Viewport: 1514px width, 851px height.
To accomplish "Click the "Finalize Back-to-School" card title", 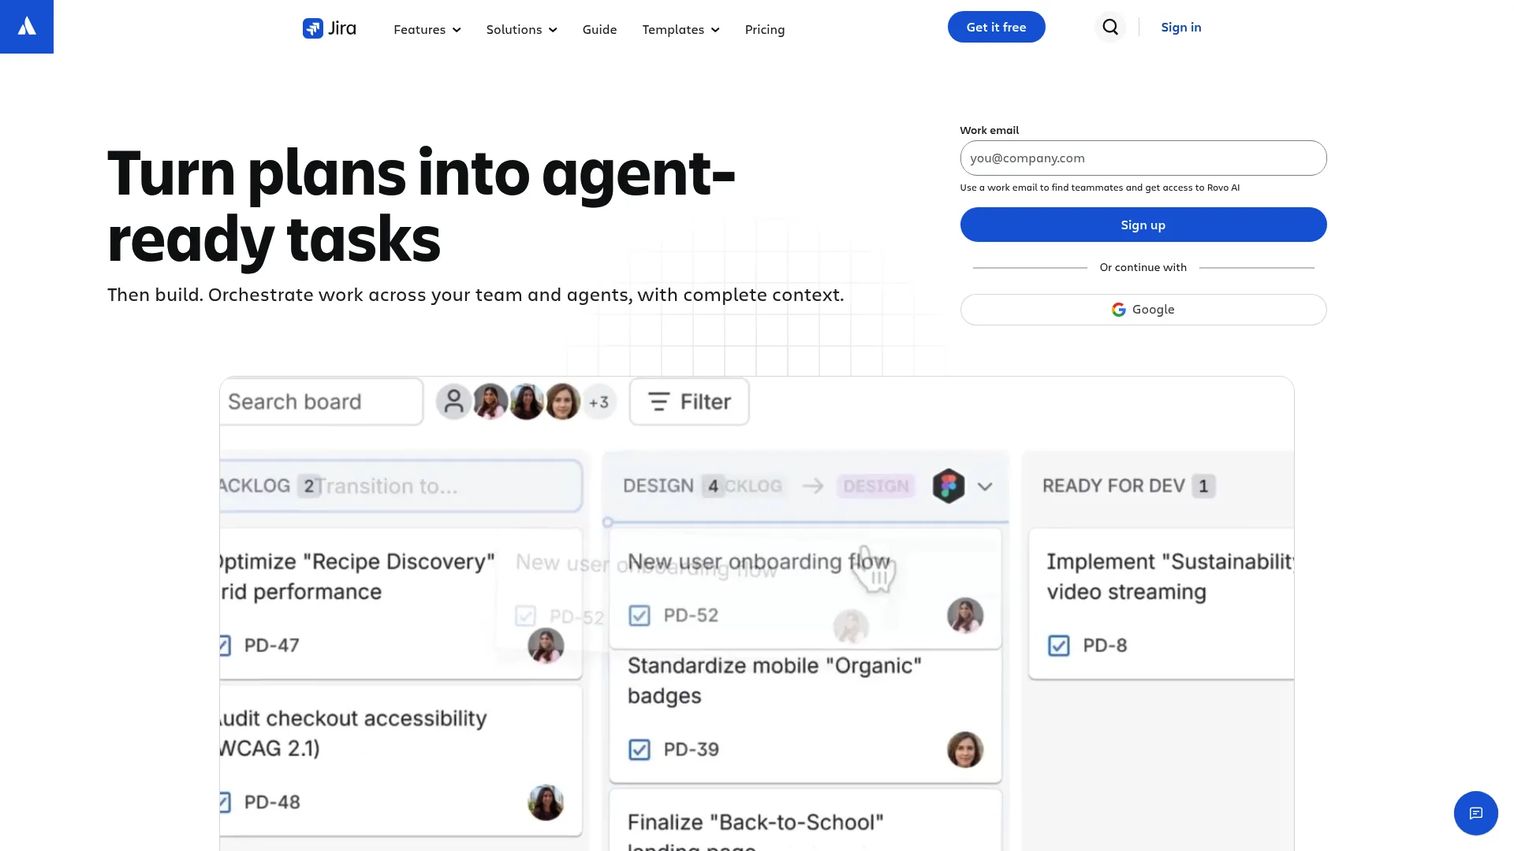I will point(755,834).
